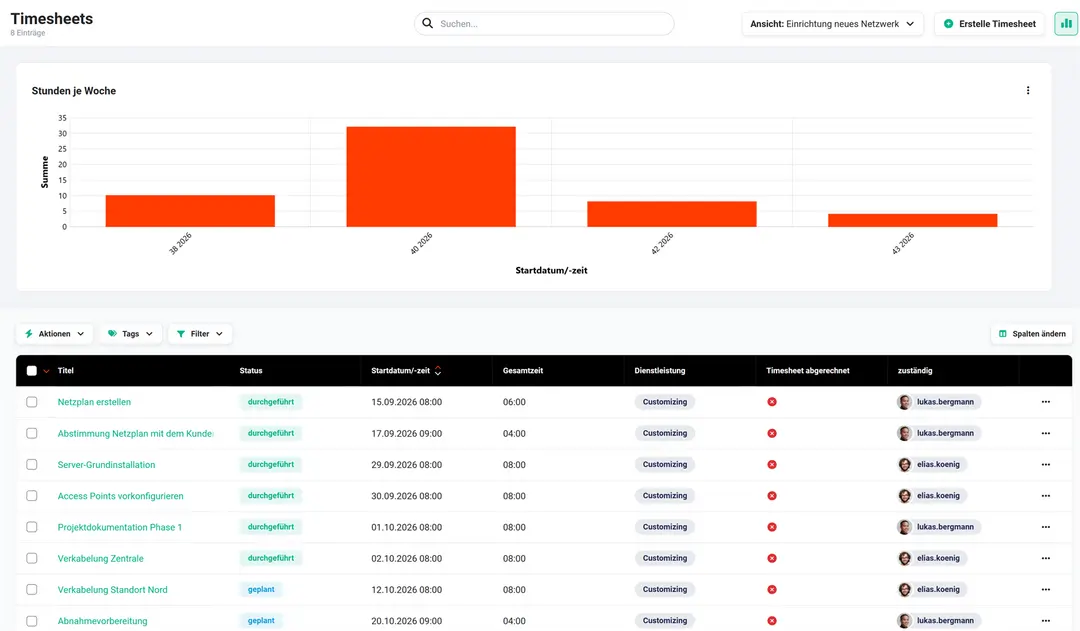The height and width of the screenshot is (631, 1080).
Task: Expand the Filter dropdown
Action: [200, 333]
